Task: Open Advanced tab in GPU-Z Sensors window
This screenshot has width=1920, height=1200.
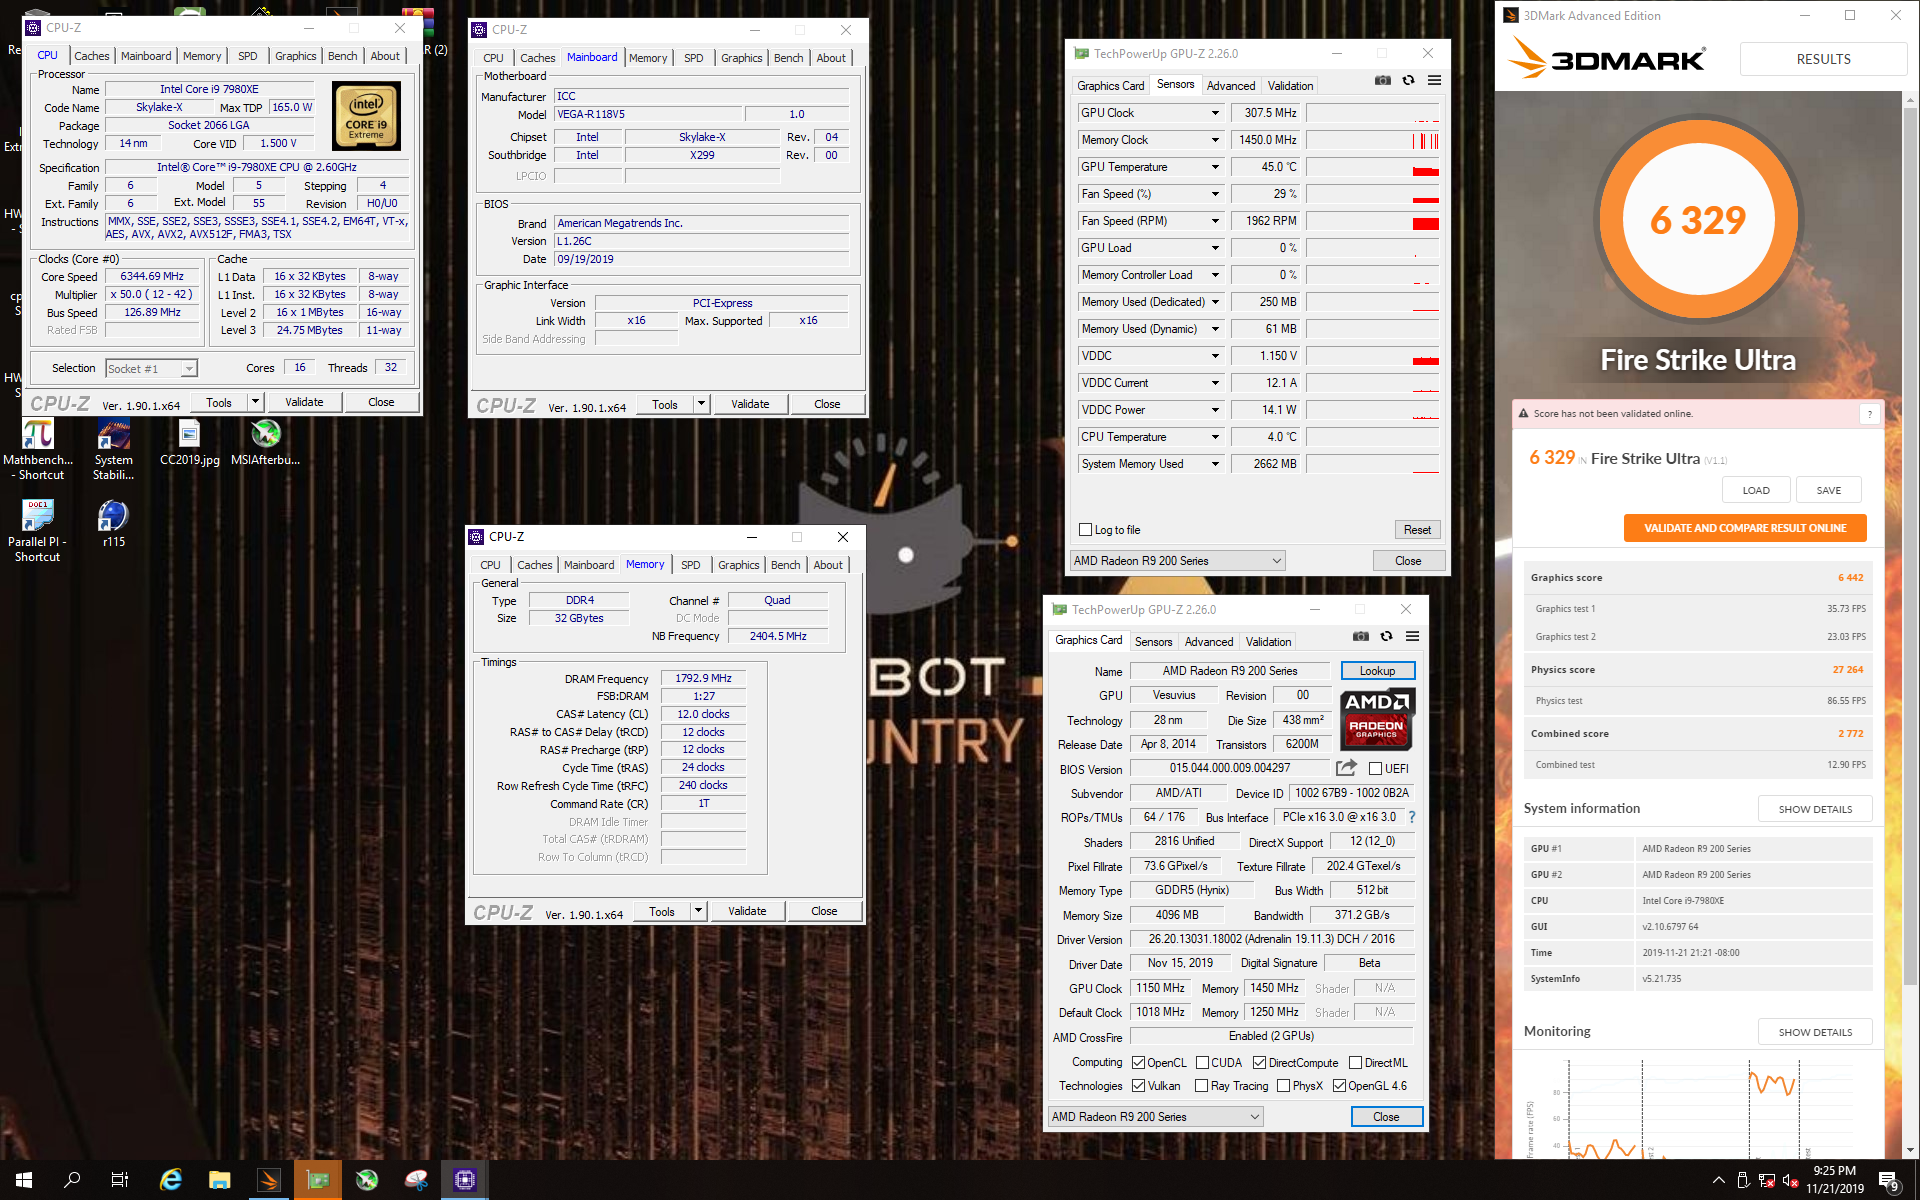Action: pyautogui.click(x=1230, y=86)
